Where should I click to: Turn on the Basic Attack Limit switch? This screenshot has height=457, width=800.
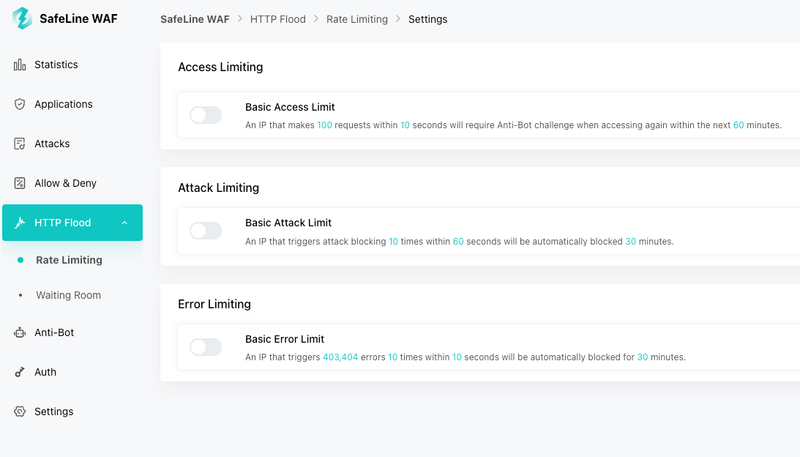click(x=206, y=231)
